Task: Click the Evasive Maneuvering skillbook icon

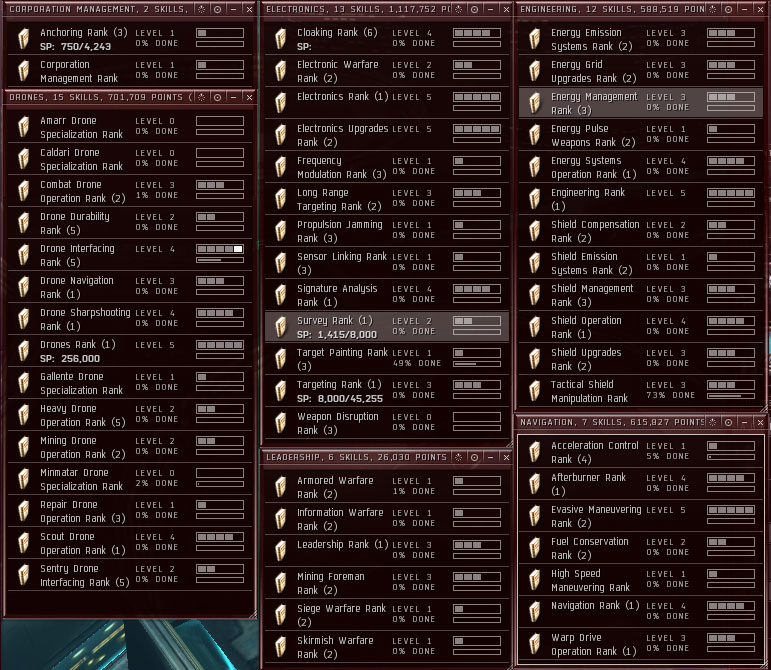Action: click(534, 516)
